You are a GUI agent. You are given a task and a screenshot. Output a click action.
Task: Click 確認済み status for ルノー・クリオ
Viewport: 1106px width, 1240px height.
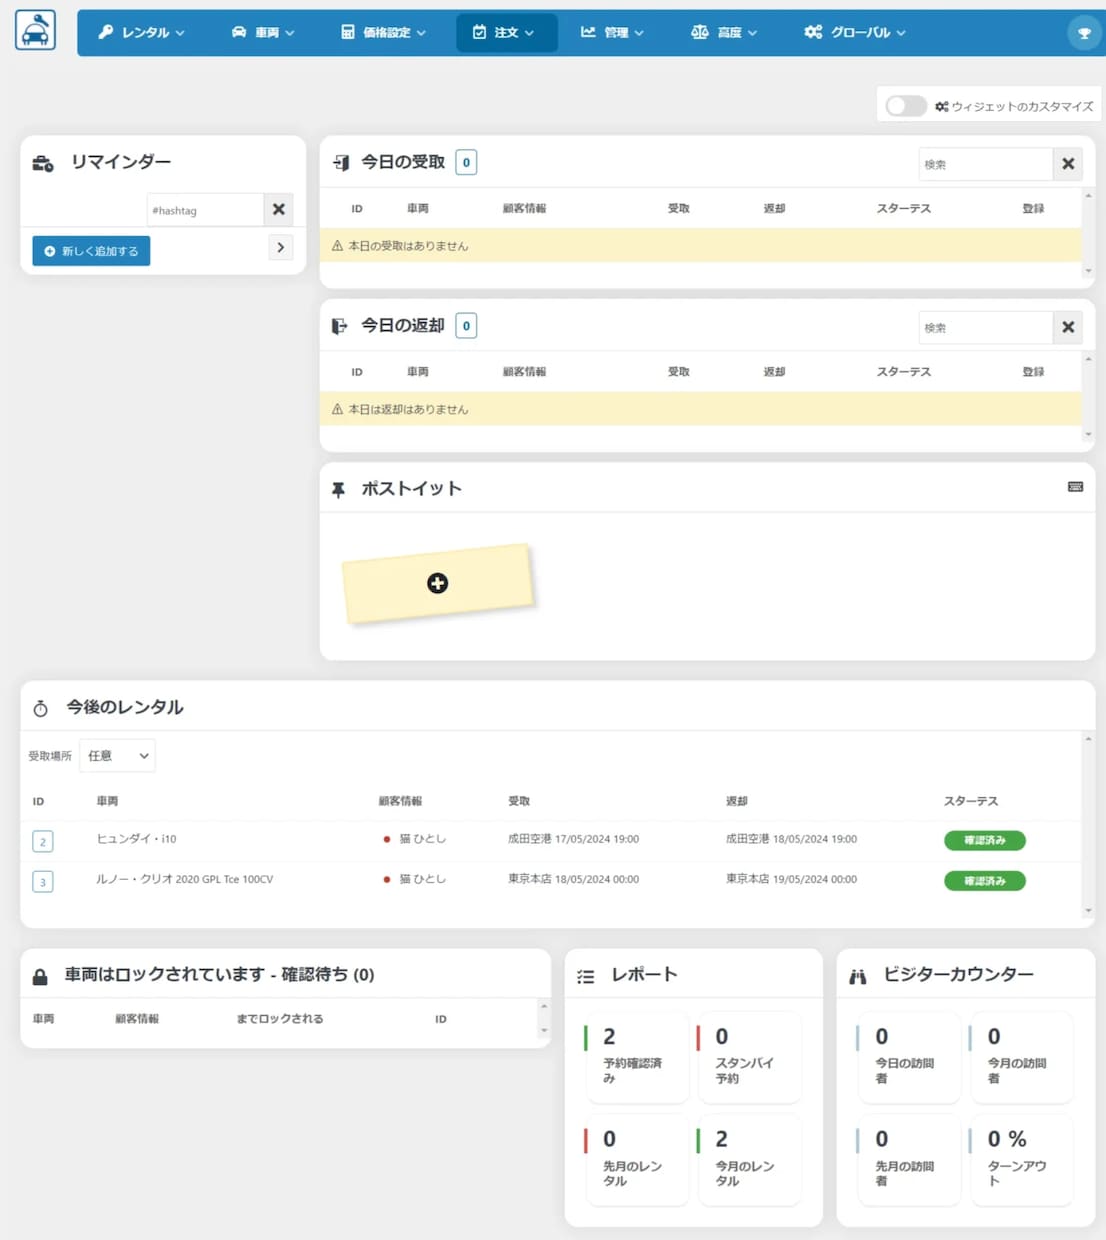(x=985, y=881)
